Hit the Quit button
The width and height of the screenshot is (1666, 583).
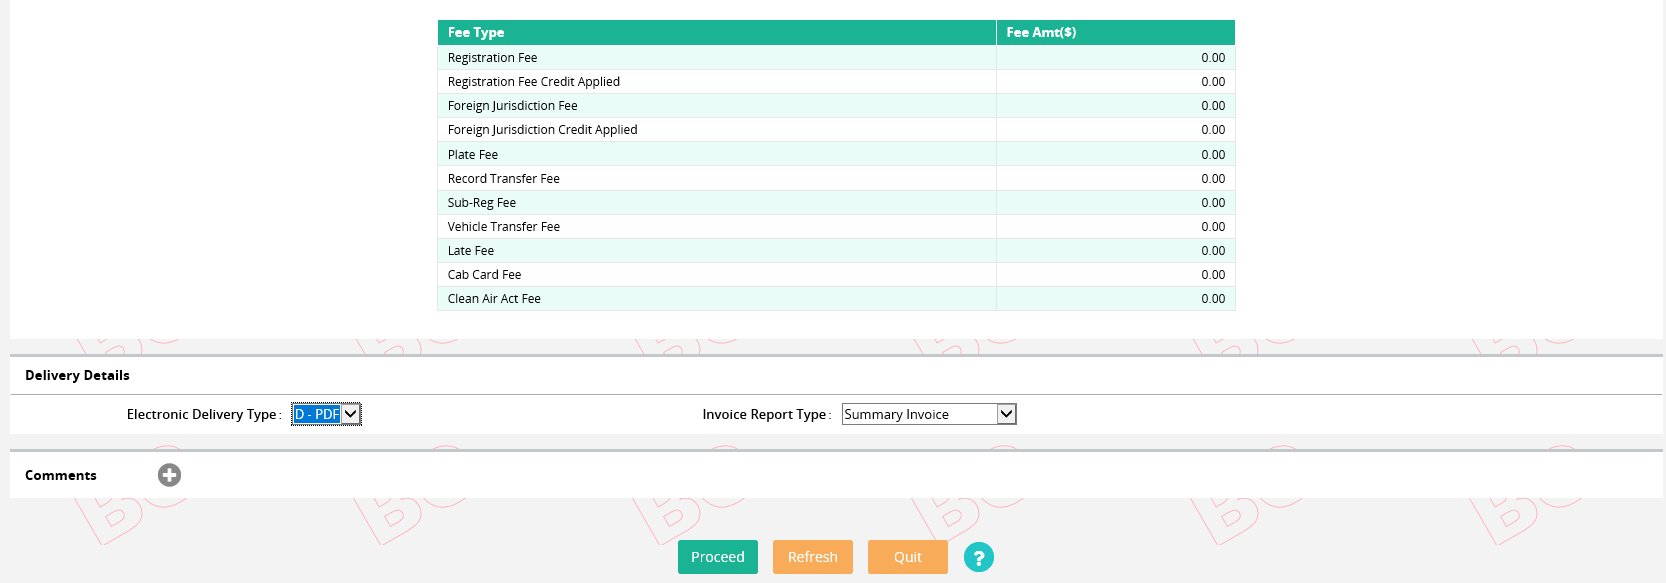907,557
